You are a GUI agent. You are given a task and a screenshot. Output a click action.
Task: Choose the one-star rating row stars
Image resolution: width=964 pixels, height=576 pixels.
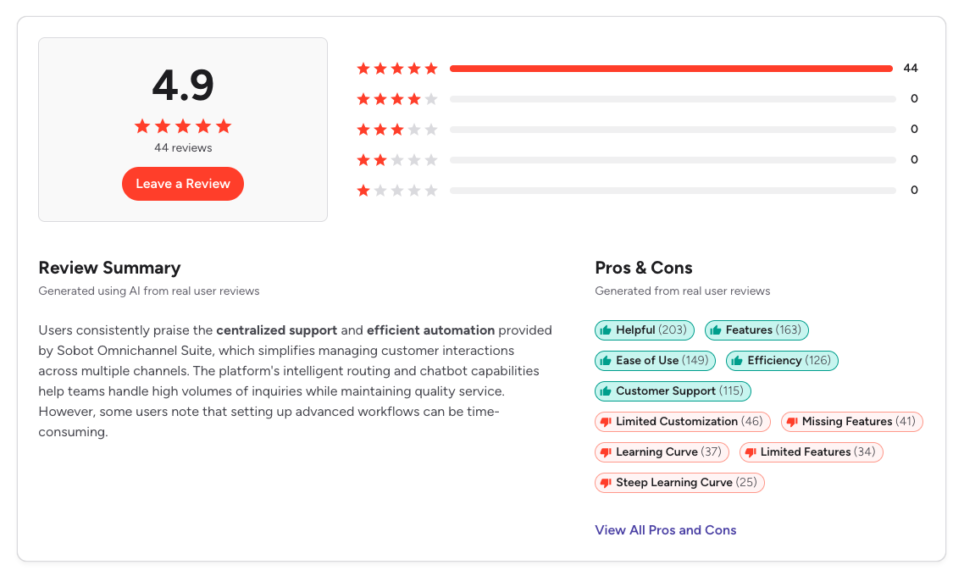[397, 191]
